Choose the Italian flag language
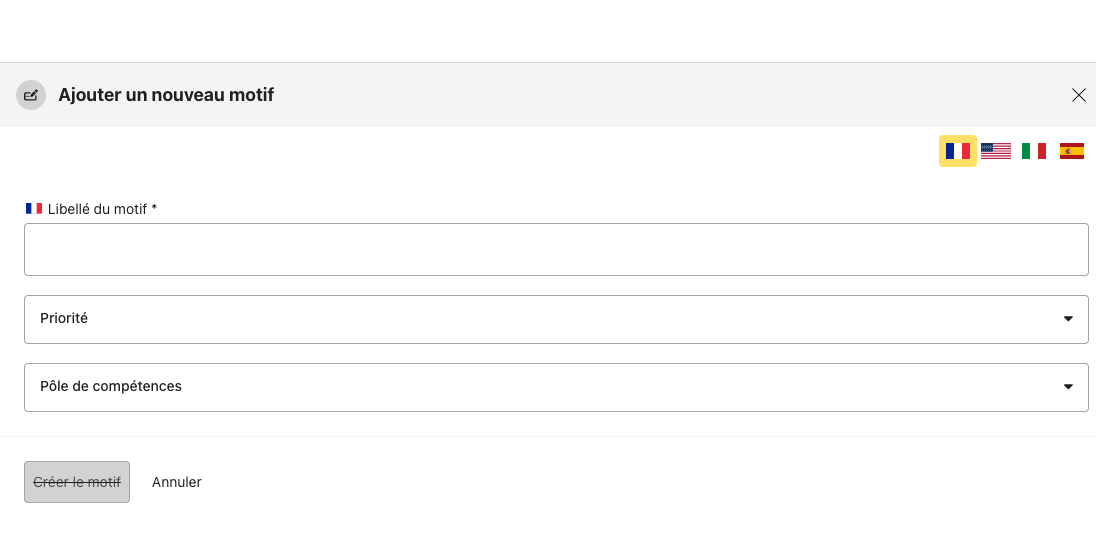The width and height of the screenshot is (1096, 538). [1033, 151]
